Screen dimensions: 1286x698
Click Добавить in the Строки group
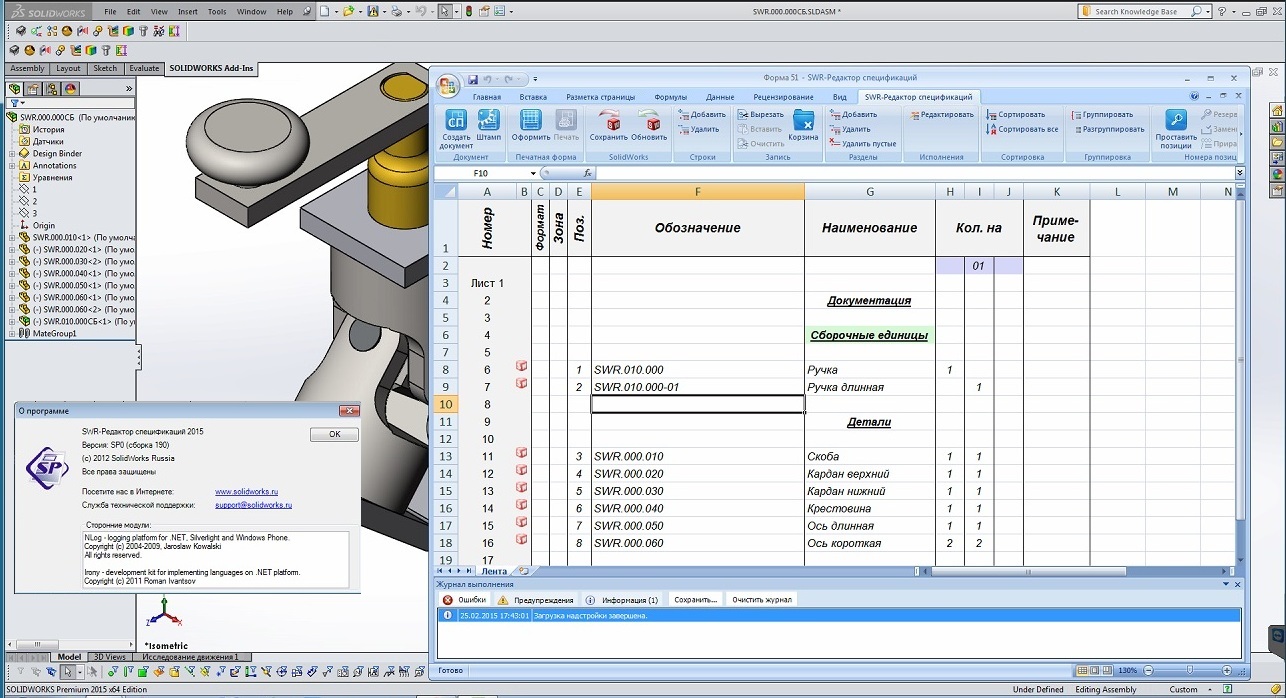pyautogui.click(x=701, y=114)
